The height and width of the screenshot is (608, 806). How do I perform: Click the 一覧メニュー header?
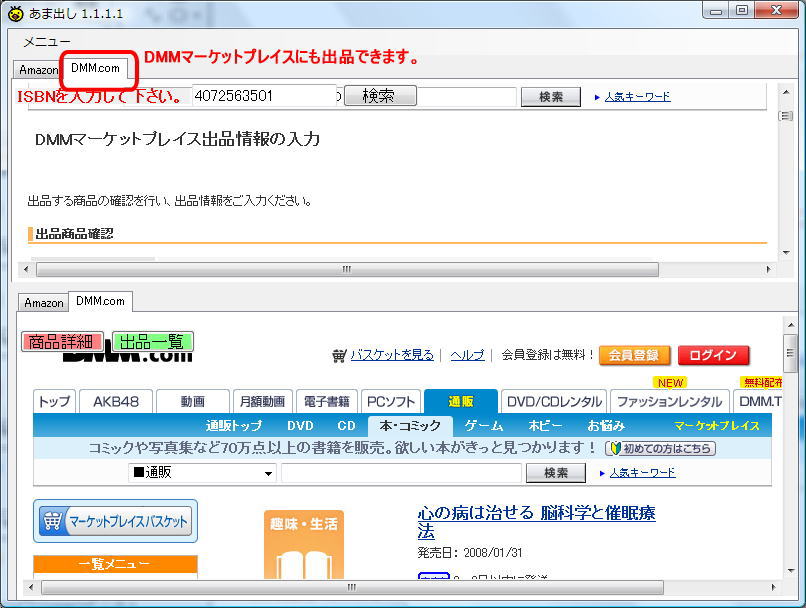coord(115,564)
